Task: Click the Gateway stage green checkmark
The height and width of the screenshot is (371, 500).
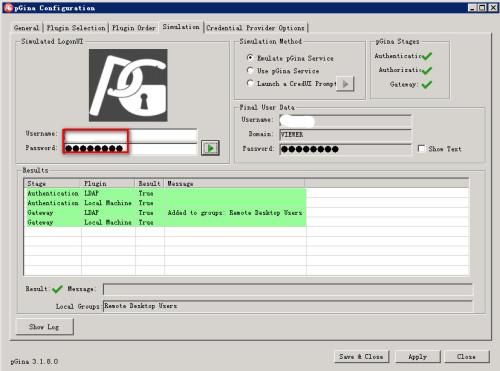Action: [x=427, y=85]
